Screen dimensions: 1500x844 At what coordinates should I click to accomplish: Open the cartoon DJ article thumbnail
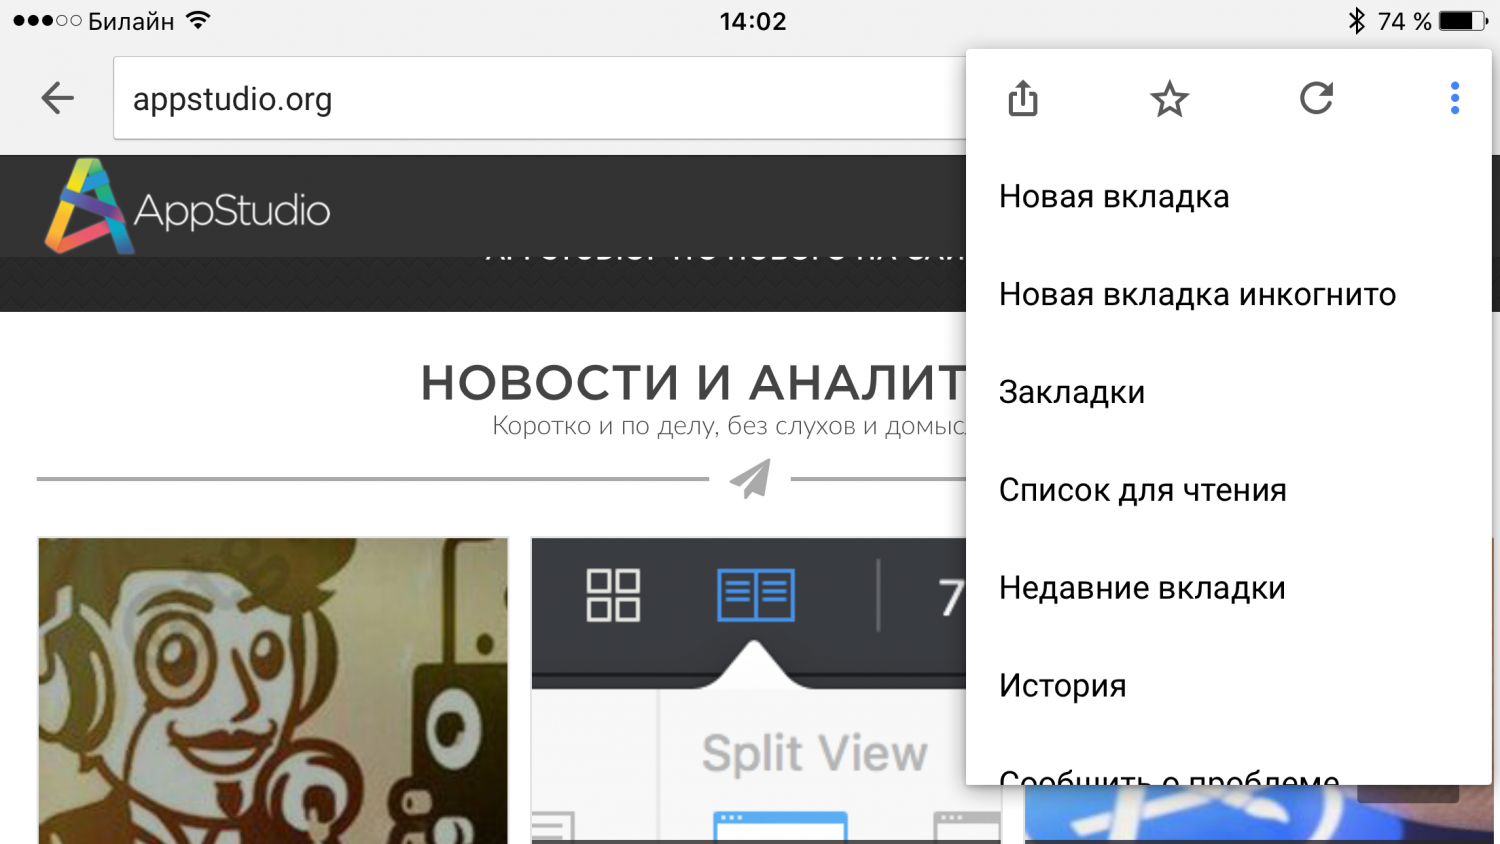coord(273,690)
